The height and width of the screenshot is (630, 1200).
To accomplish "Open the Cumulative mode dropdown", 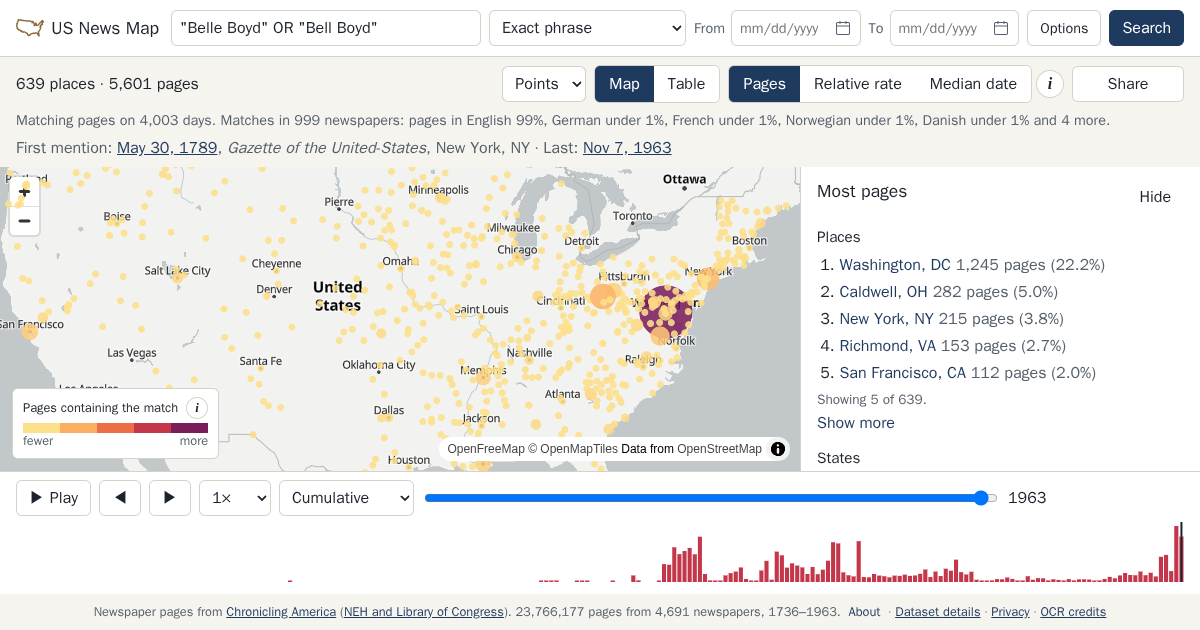I will point(346,498).
